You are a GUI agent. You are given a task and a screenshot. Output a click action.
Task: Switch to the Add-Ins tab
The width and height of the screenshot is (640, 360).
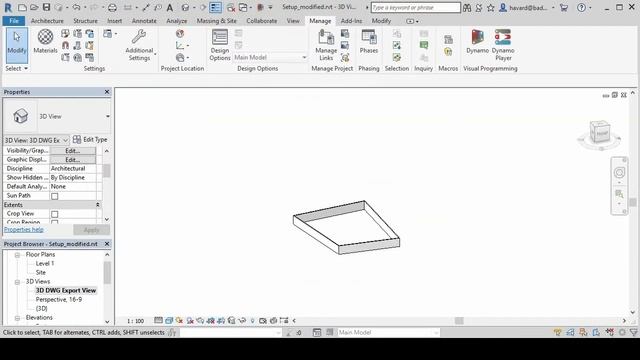point(351,21)
